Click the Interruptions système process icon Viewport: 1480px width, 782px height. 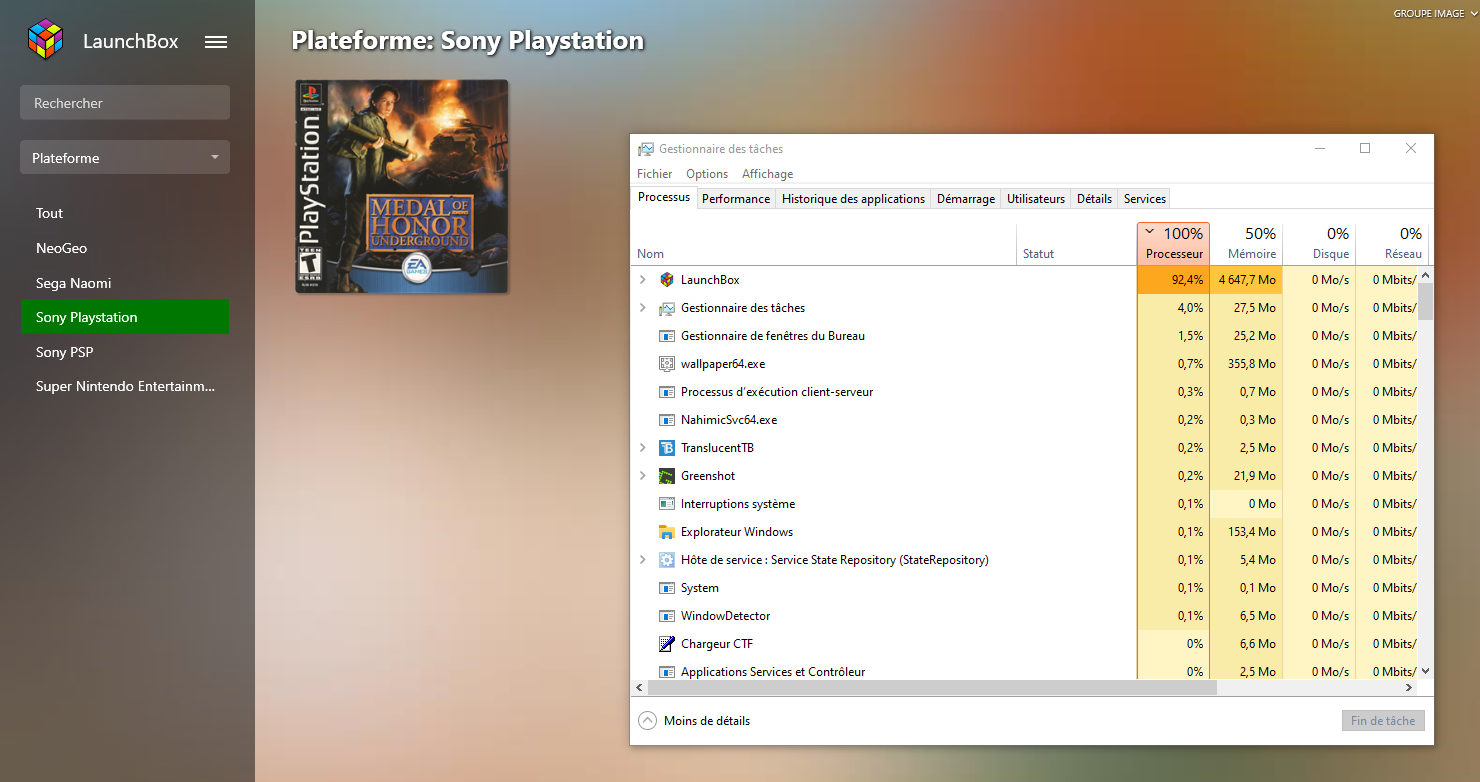pos(667,504)
